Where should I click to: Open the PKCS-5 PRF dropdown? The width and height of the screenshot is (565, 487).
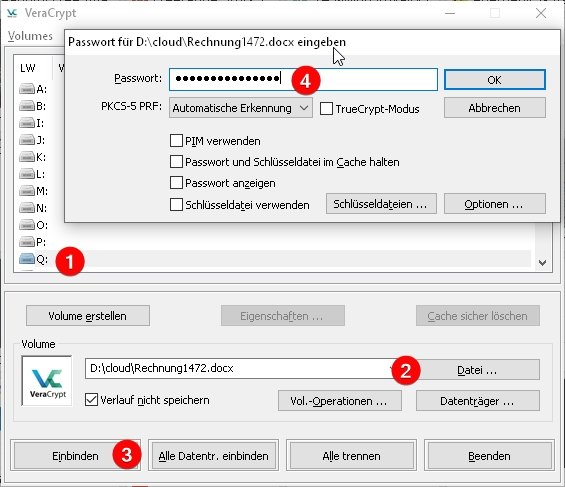point(241,108)
